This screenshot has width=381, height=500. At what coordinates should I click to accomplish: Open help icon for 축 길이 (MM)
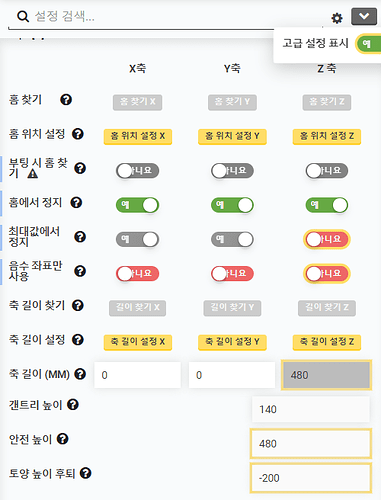pos(80,374)
